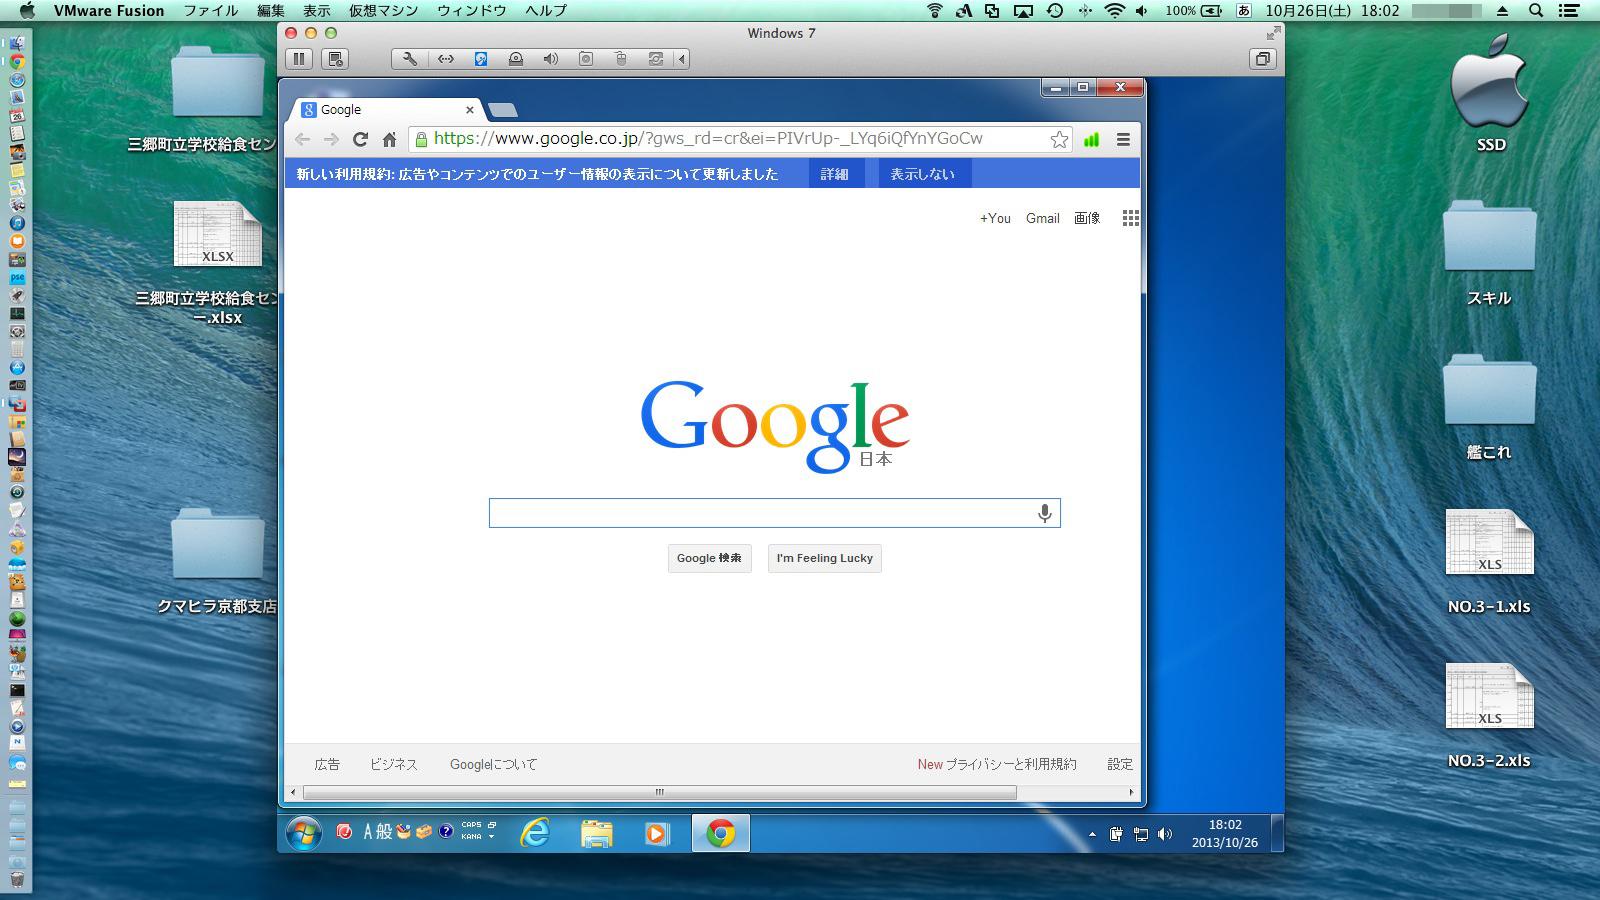This screenshot has height=900, width=1600.
Task: Open a new Chrome tab
Action: pyautogui.click(x=503, y=110)
